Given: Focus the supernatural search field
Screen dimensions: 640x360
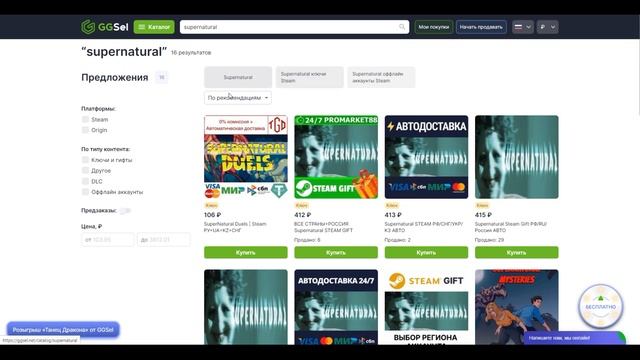Looking at the screenshot, I should coord(294,27).
